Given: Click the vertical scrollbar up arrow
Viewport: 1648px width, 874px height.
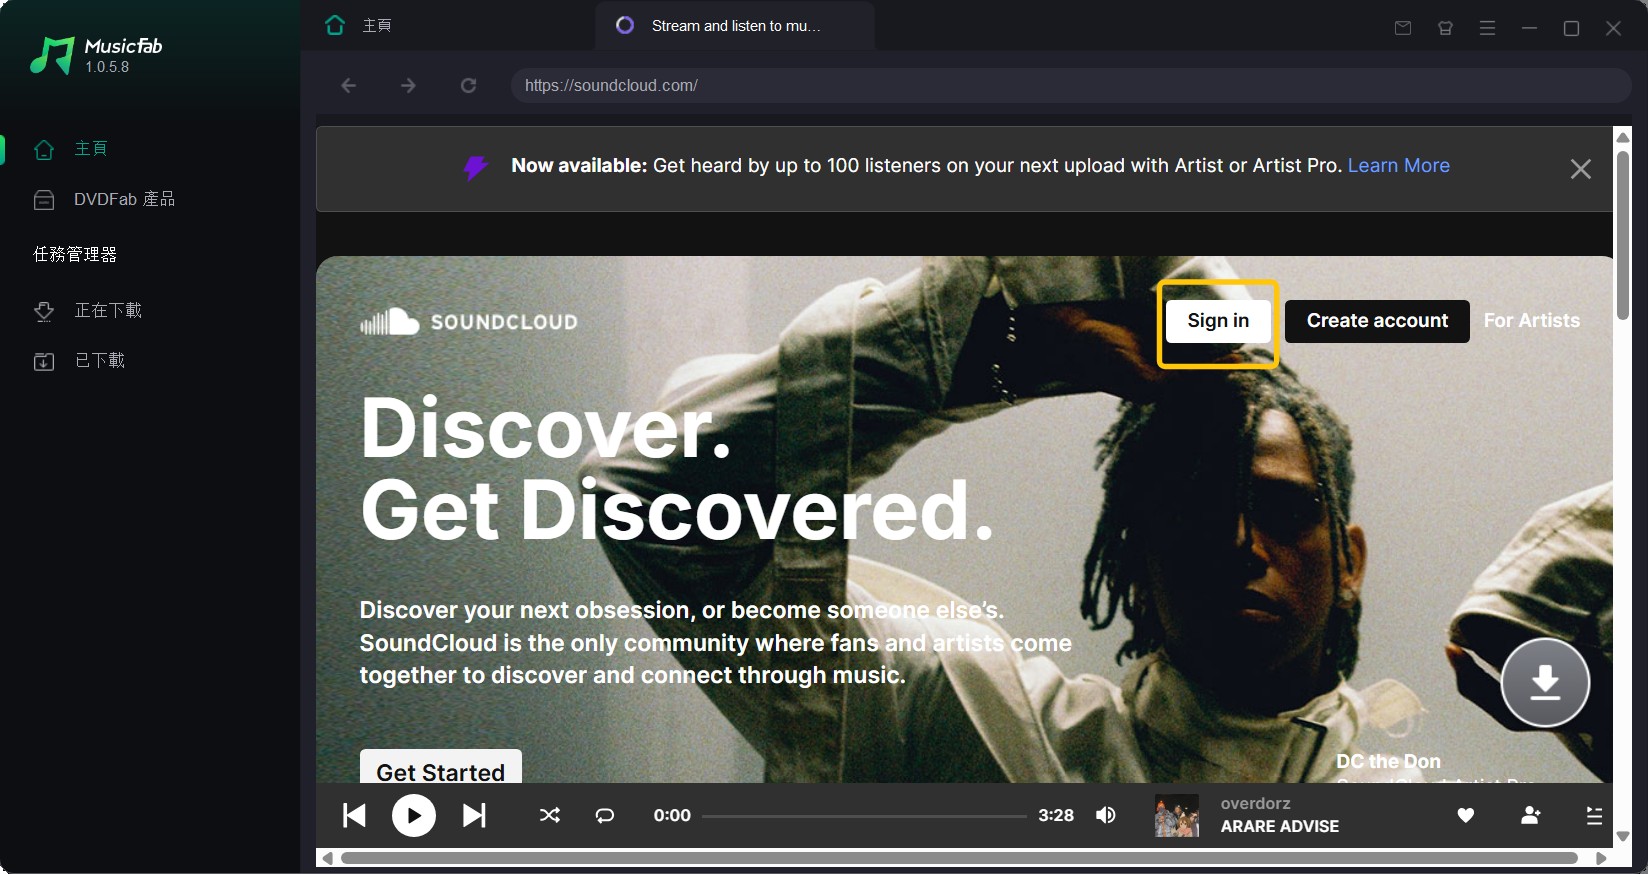Looking at the screenshot, I should (1623, 137).
